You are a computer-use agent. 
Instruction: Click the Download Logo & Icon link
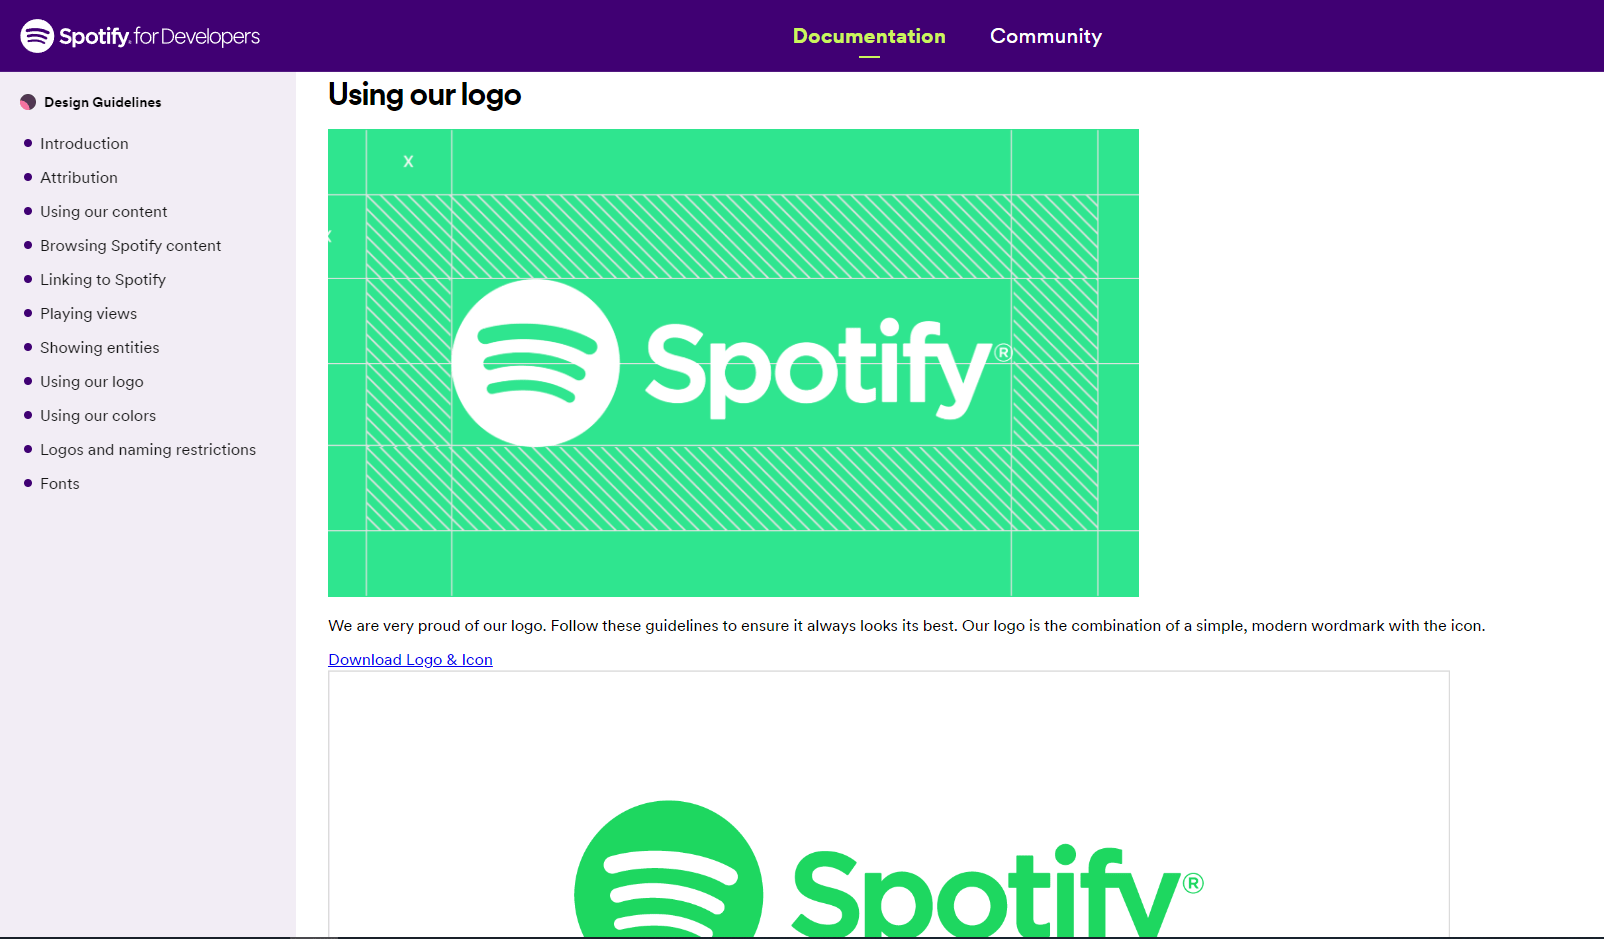coord(410,660)
